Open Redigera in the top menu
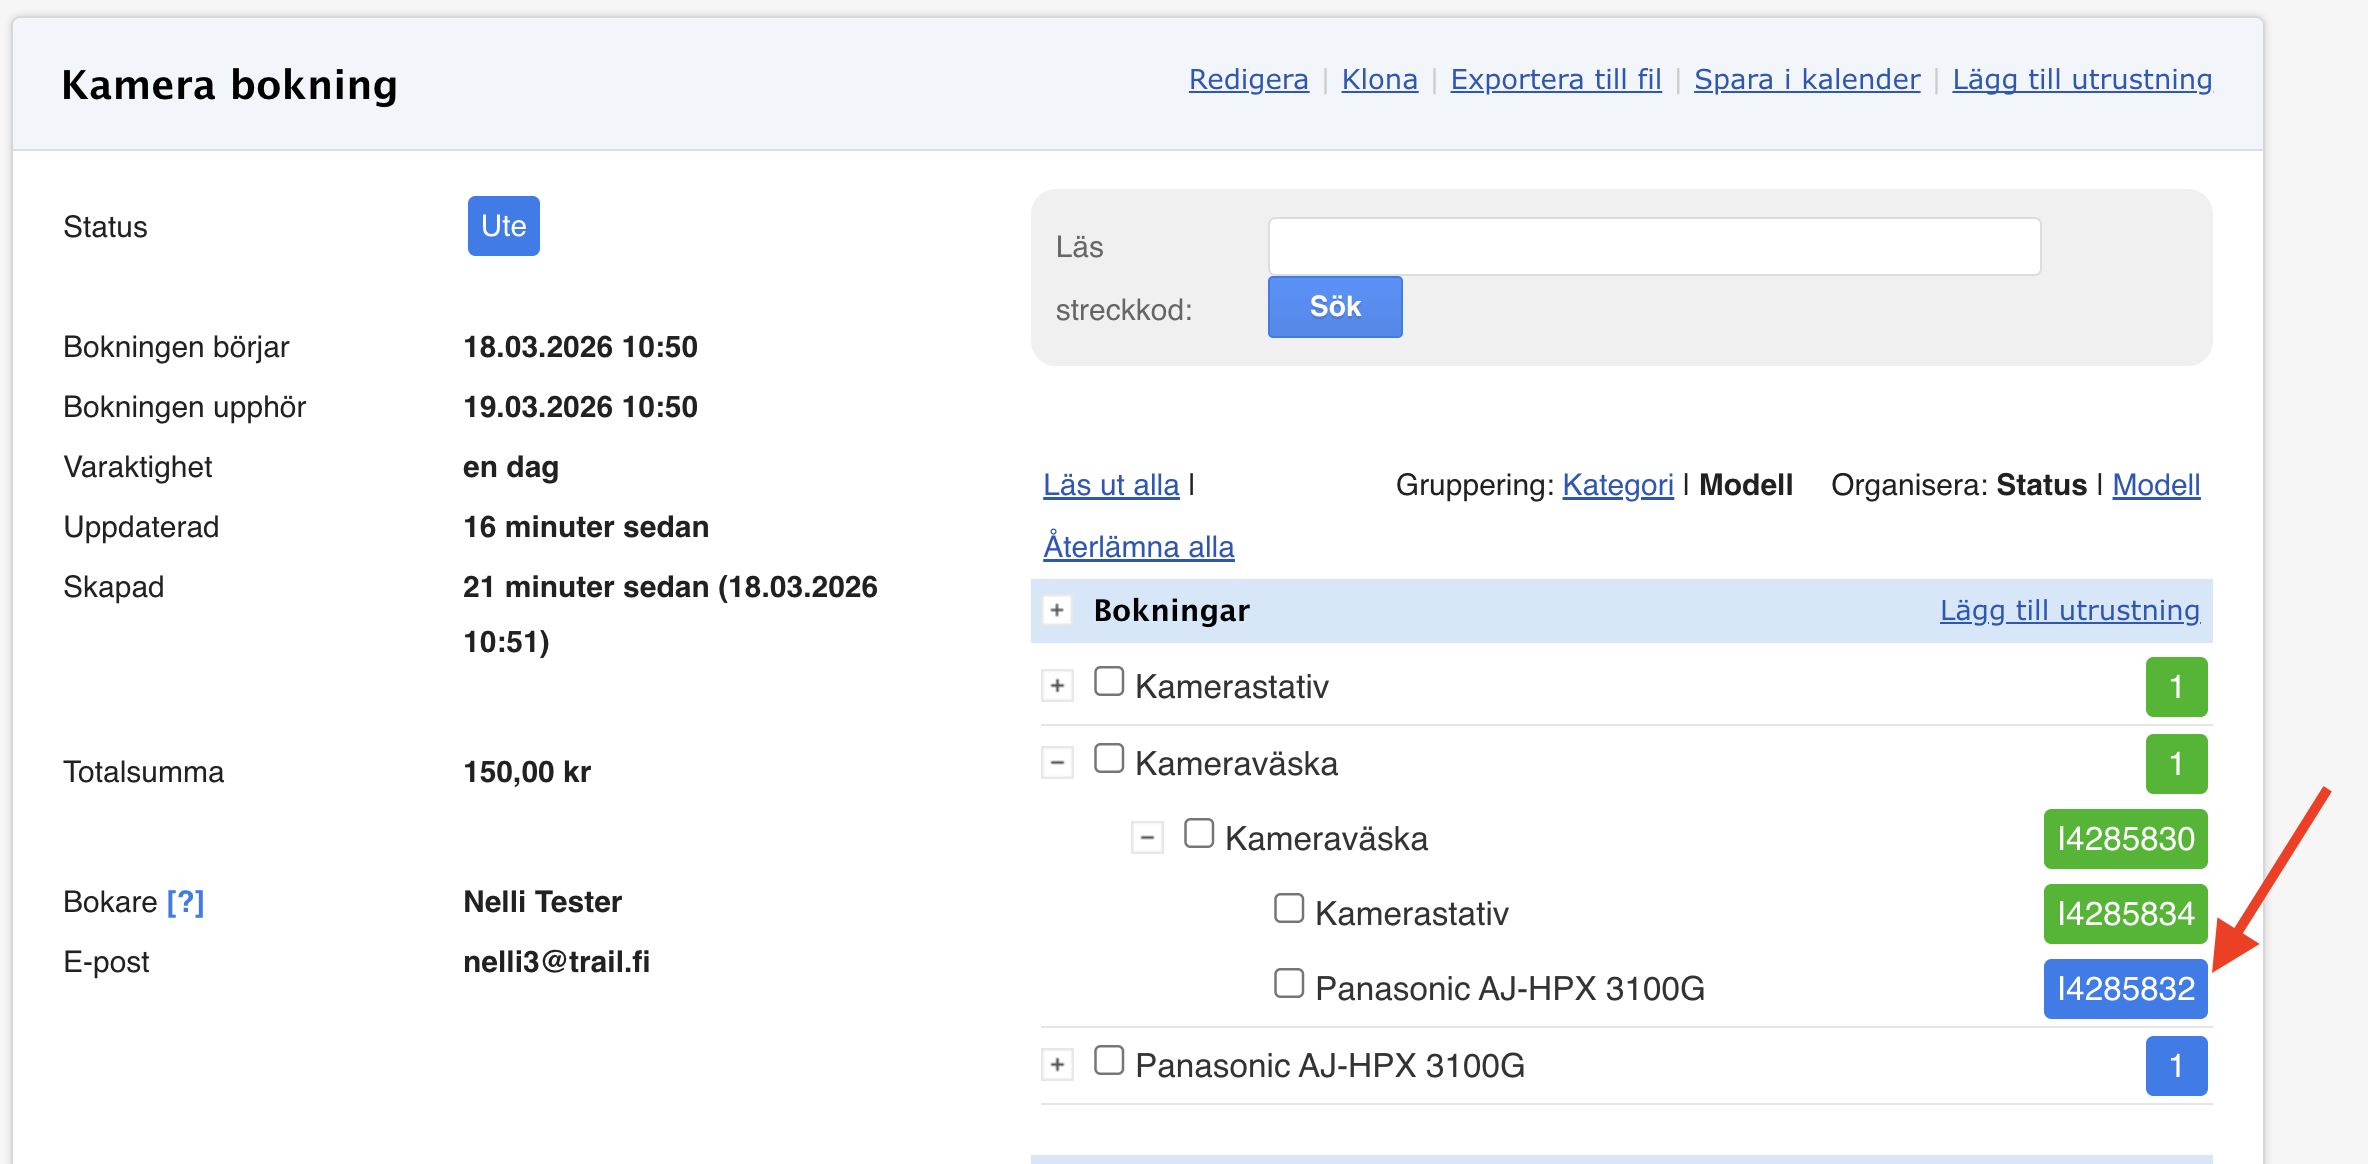The height and width of the screenshot is (1164, 2368). [1248, 79]
